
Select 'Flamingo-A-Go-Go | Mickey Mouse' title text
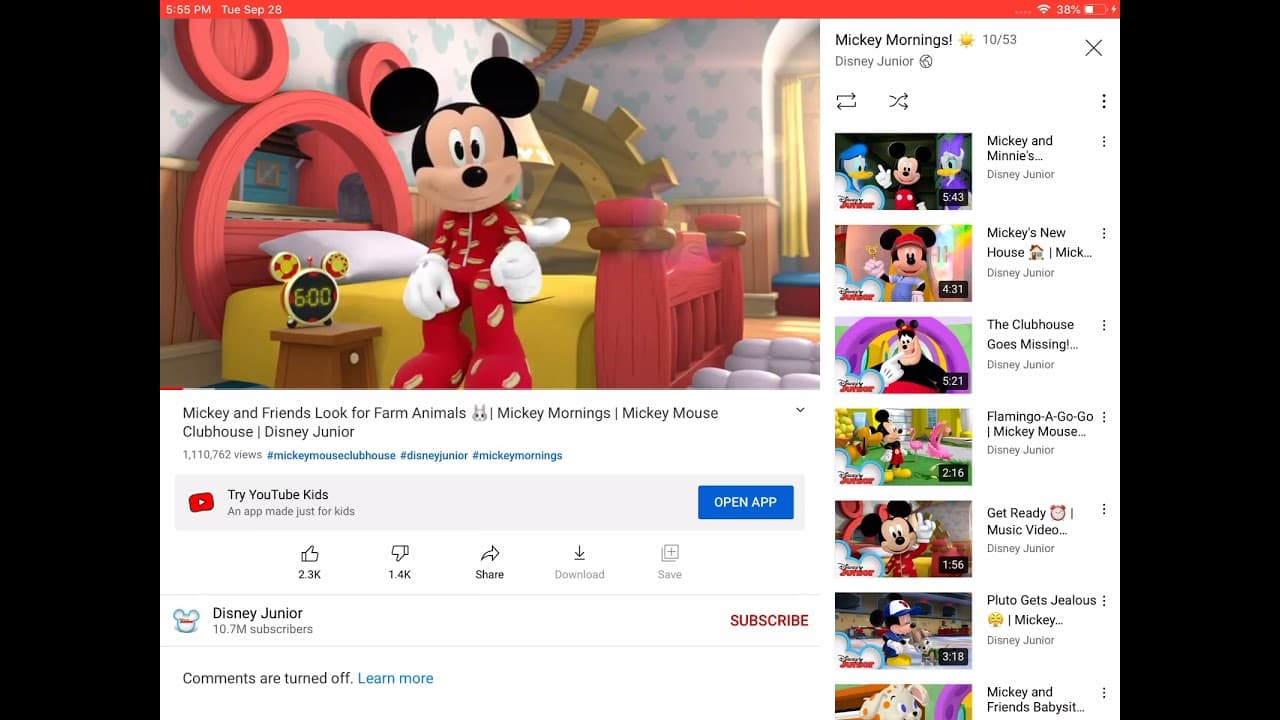point(1040,424)
